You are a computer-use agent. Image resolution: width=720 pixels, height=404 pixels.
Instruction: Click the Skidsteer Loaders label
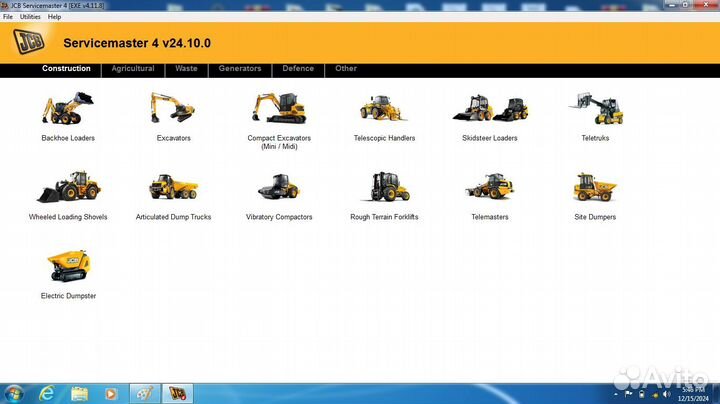tap(489, 138)
